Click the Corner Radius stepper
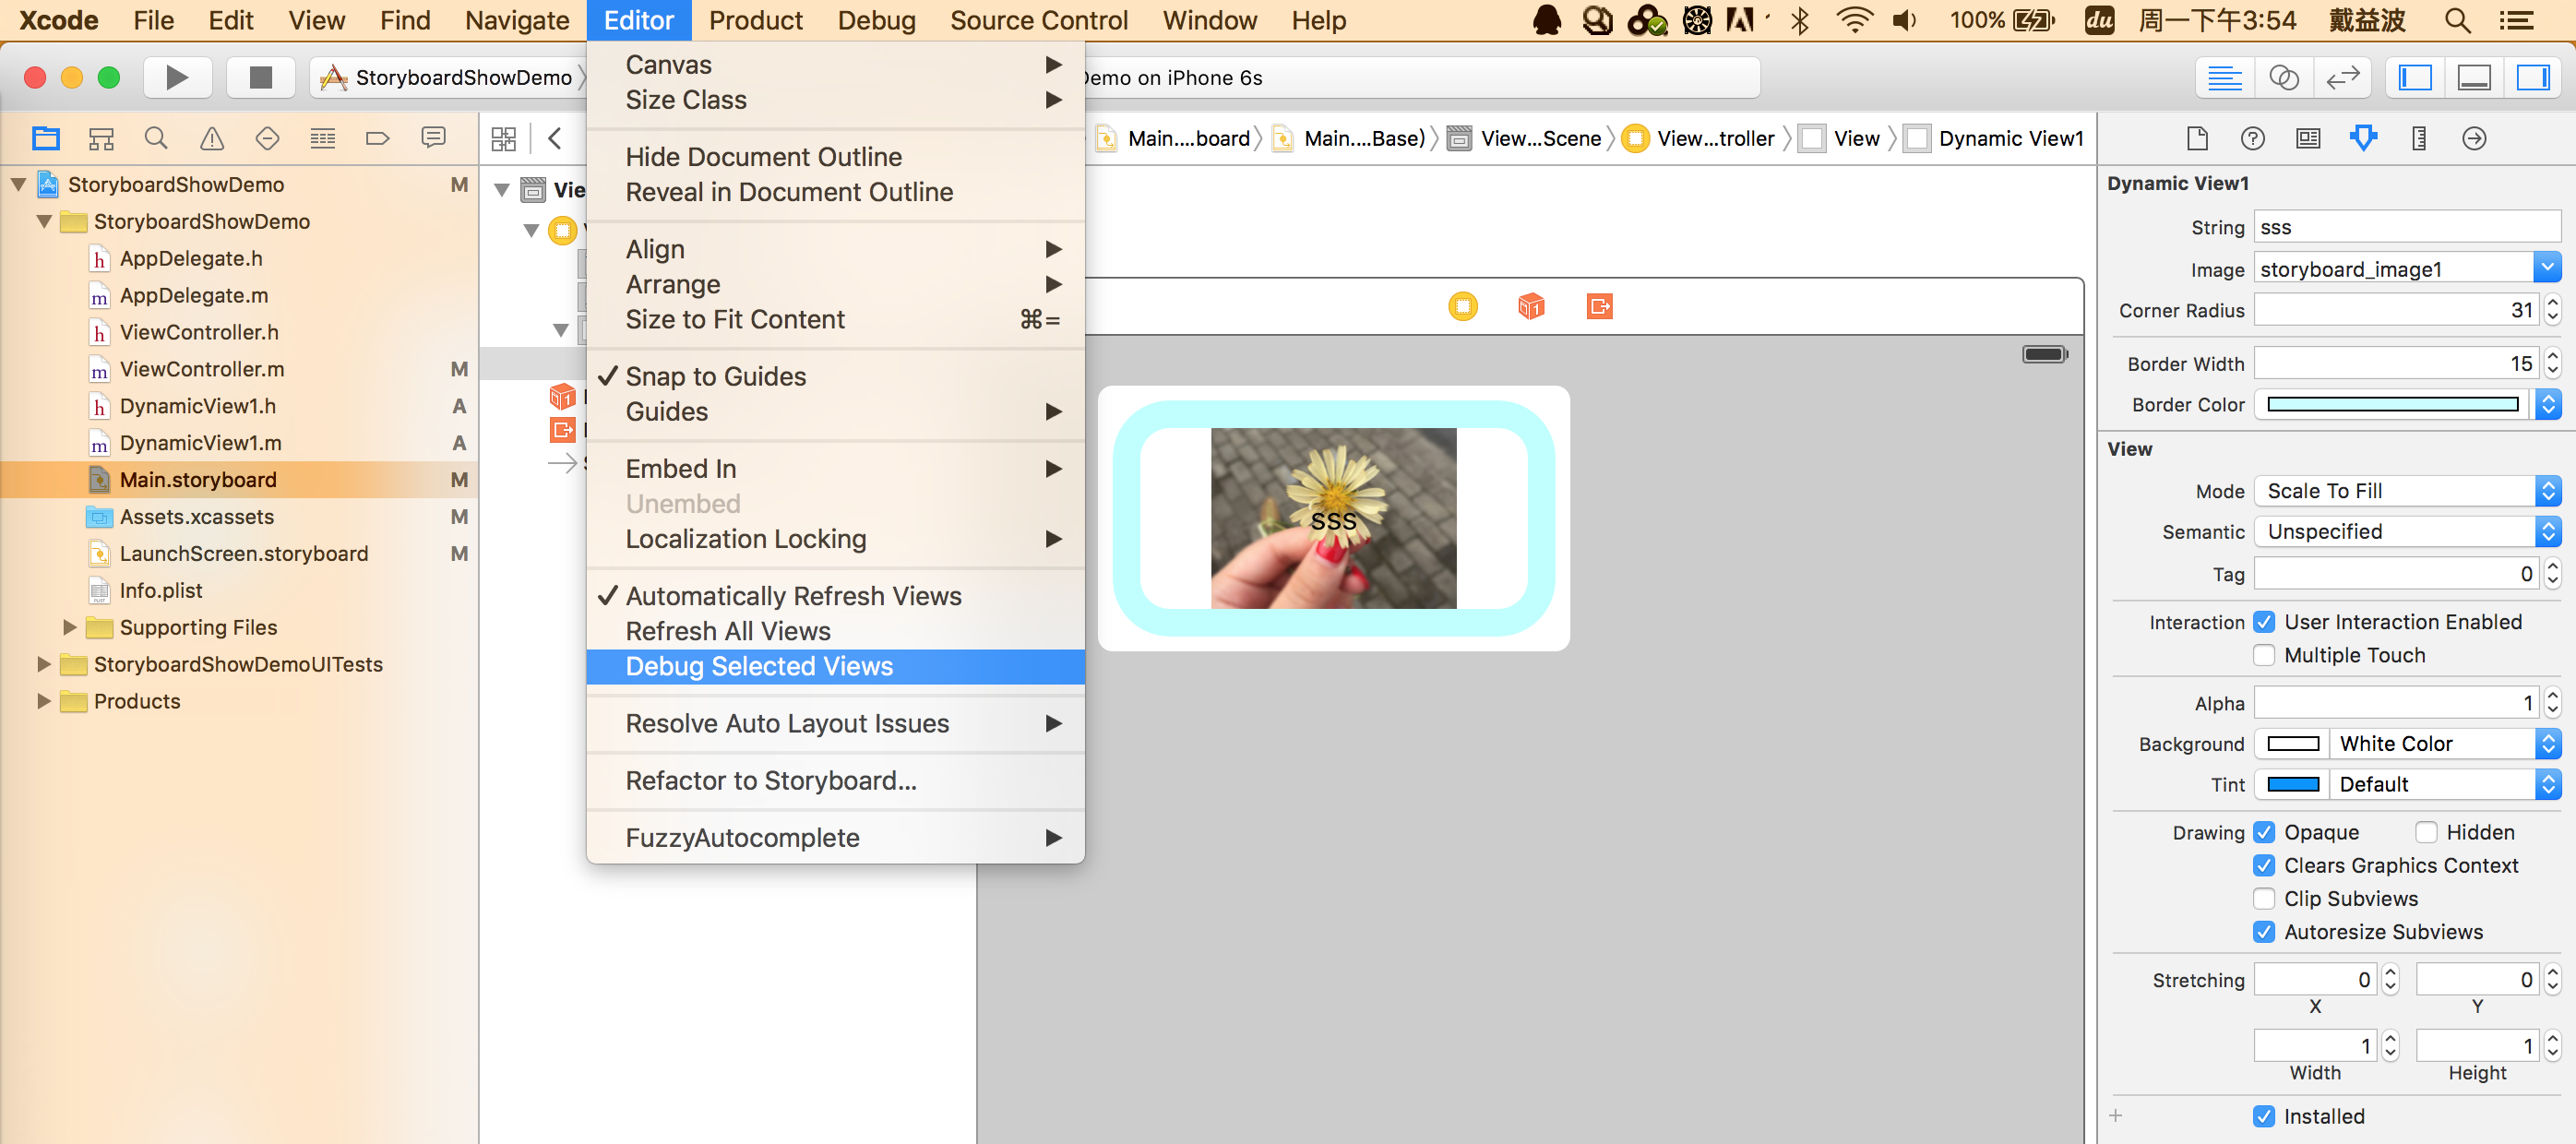This screenshot has width=2576, height=1144. pos(2552,310)
